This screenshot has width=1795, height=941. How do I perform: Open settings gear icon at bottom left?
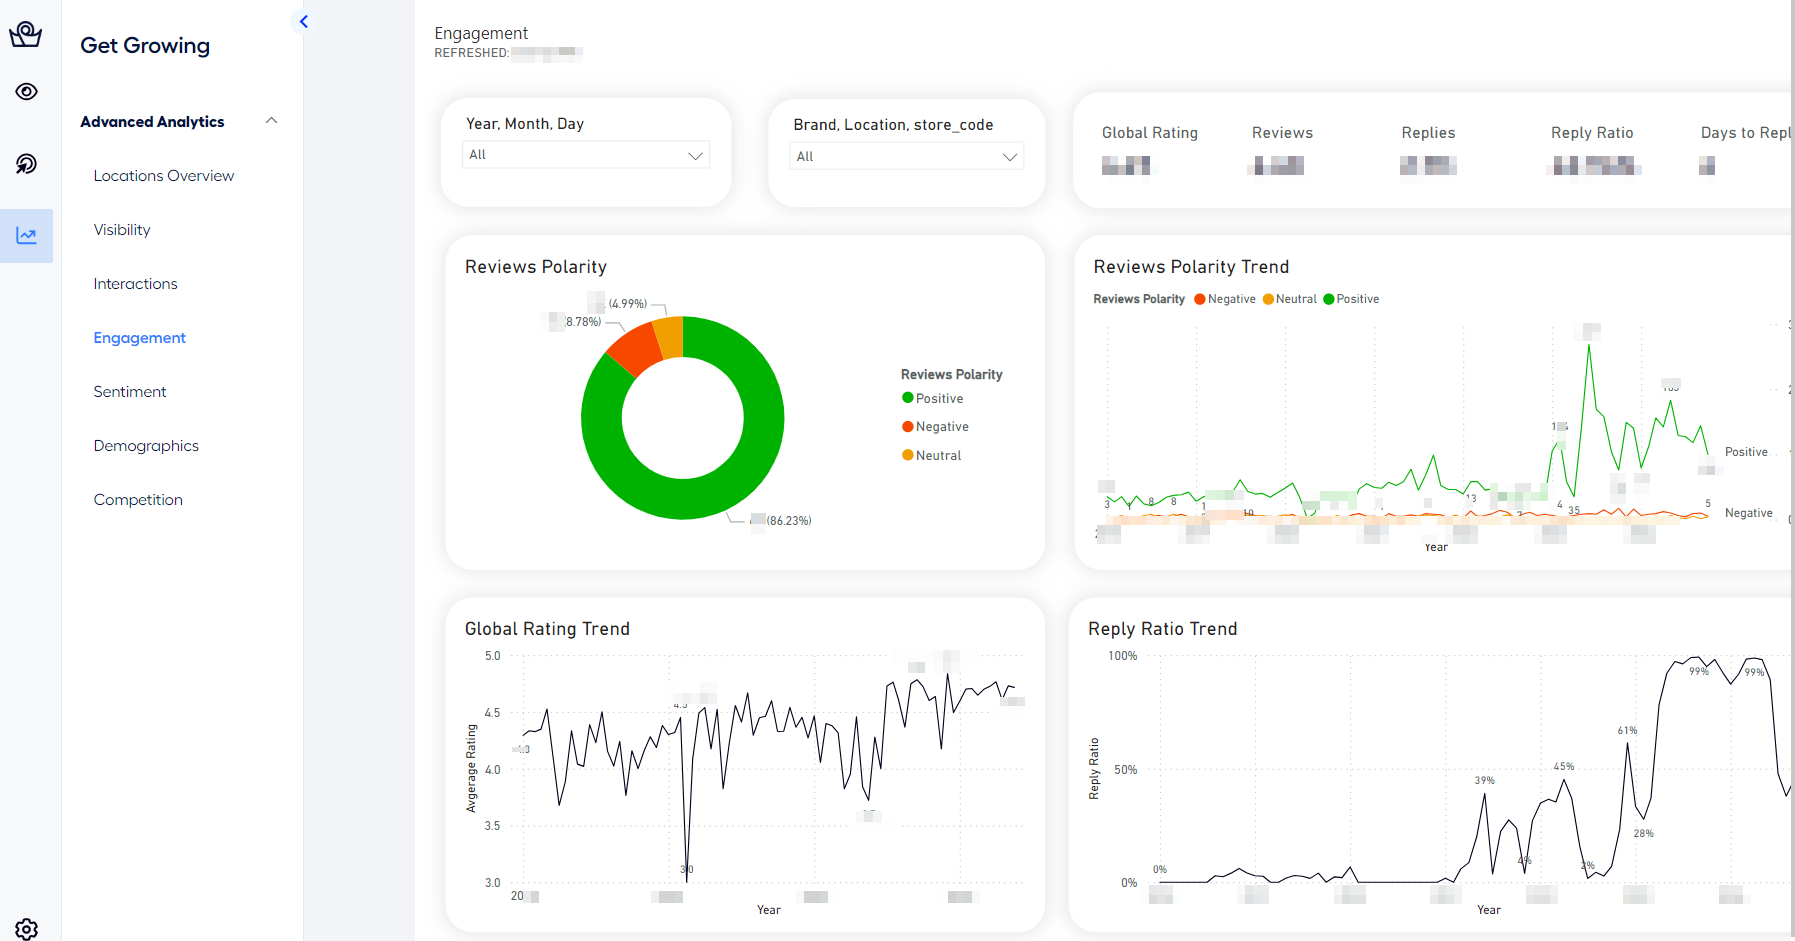[26, 928]
